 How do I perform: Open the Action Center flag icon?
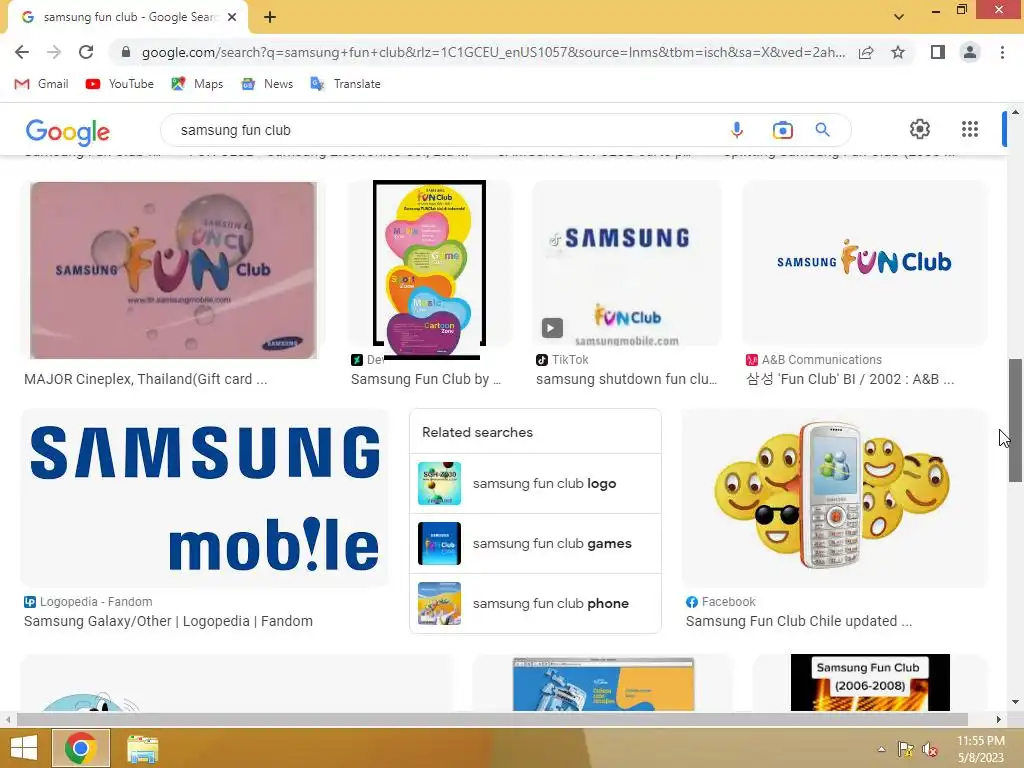[x=905, y=749]
